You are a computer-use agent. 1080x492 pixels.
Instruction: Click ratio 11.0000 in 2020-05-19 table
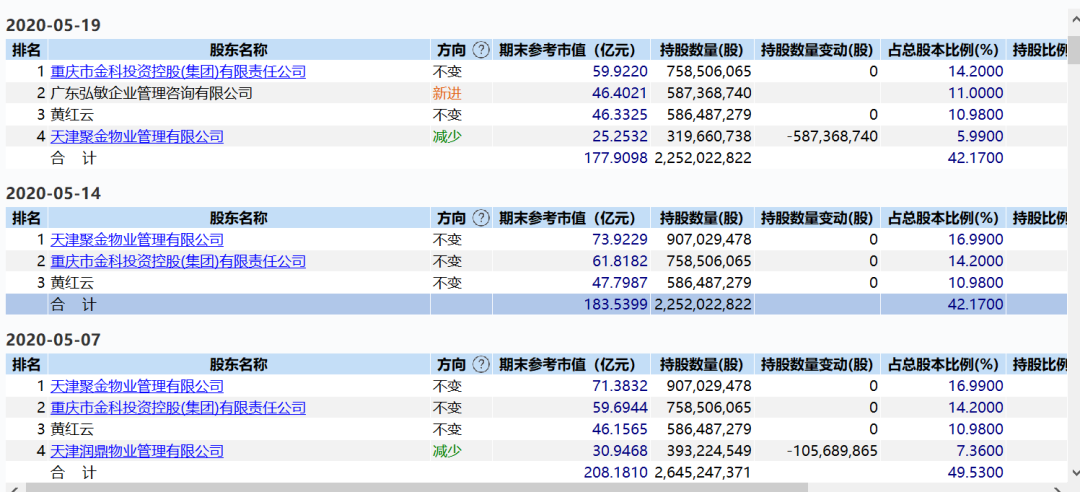pyautogui.click(x=976, y=93)
